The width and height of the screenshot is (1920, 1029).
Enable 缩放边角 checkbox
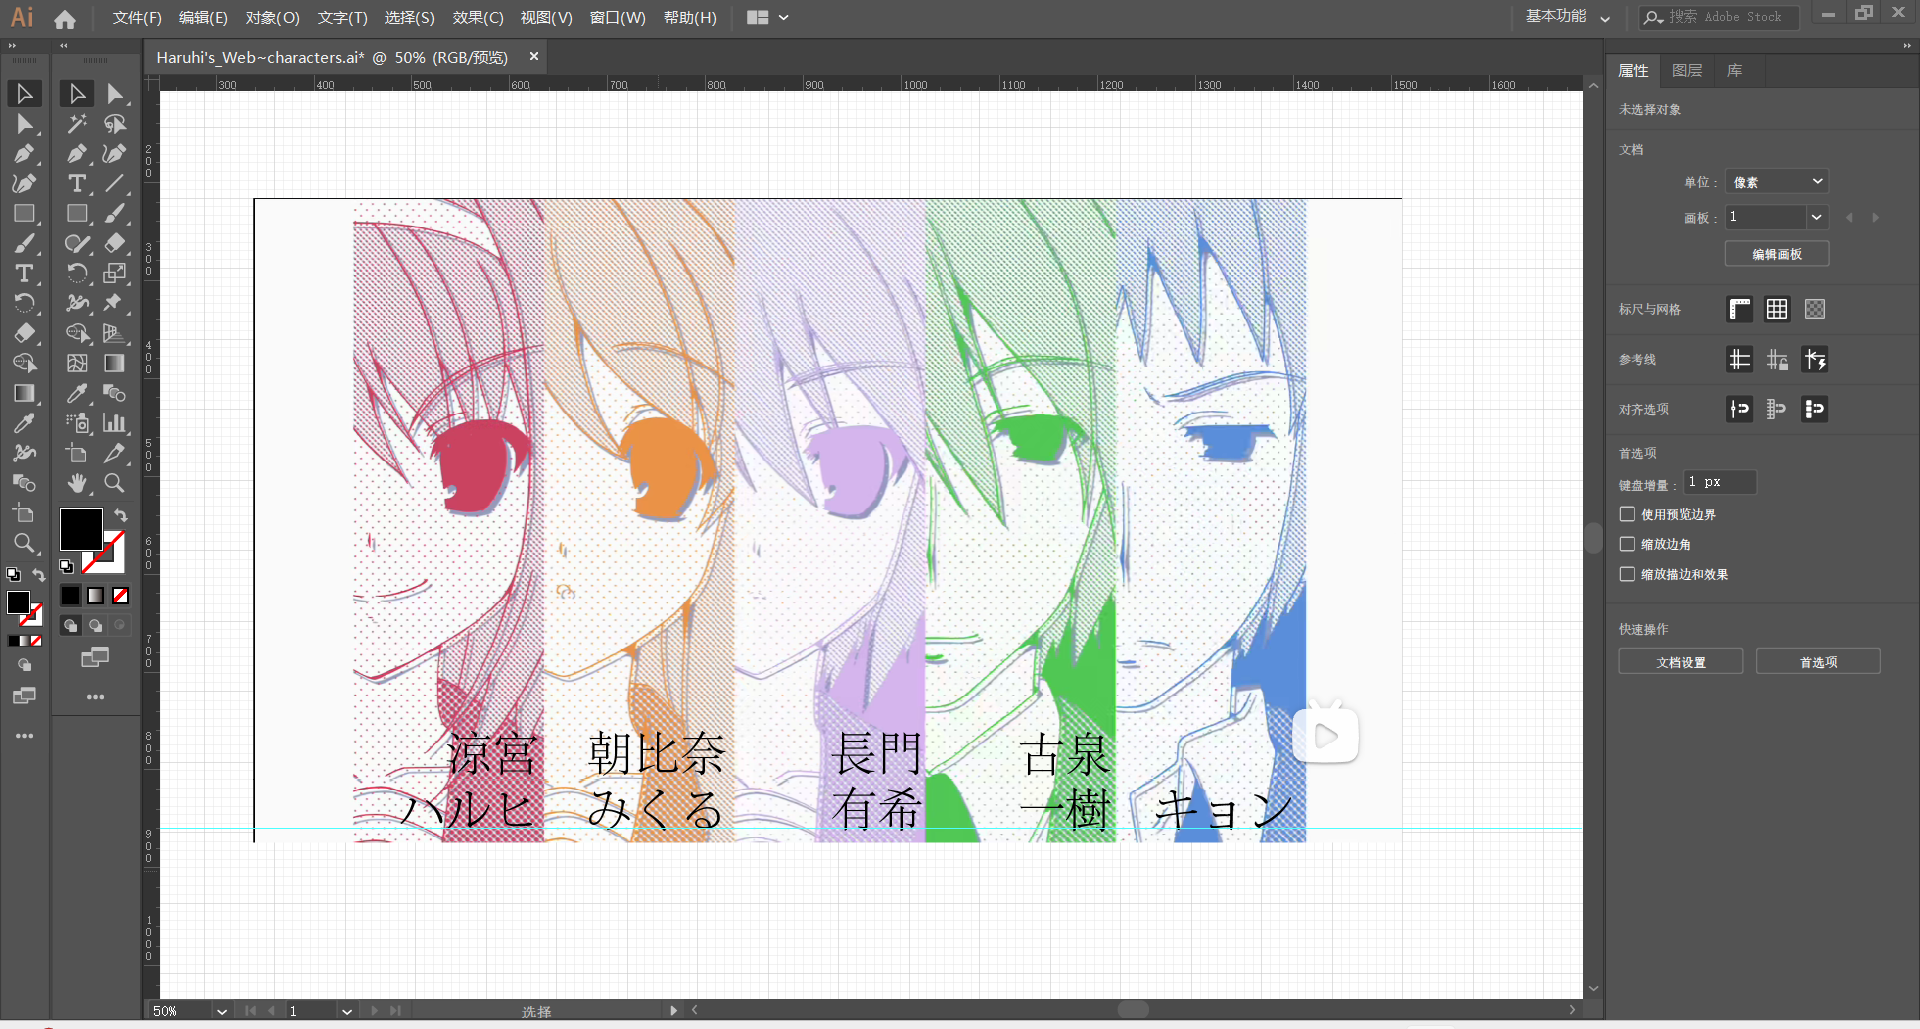pos(1628,544)
